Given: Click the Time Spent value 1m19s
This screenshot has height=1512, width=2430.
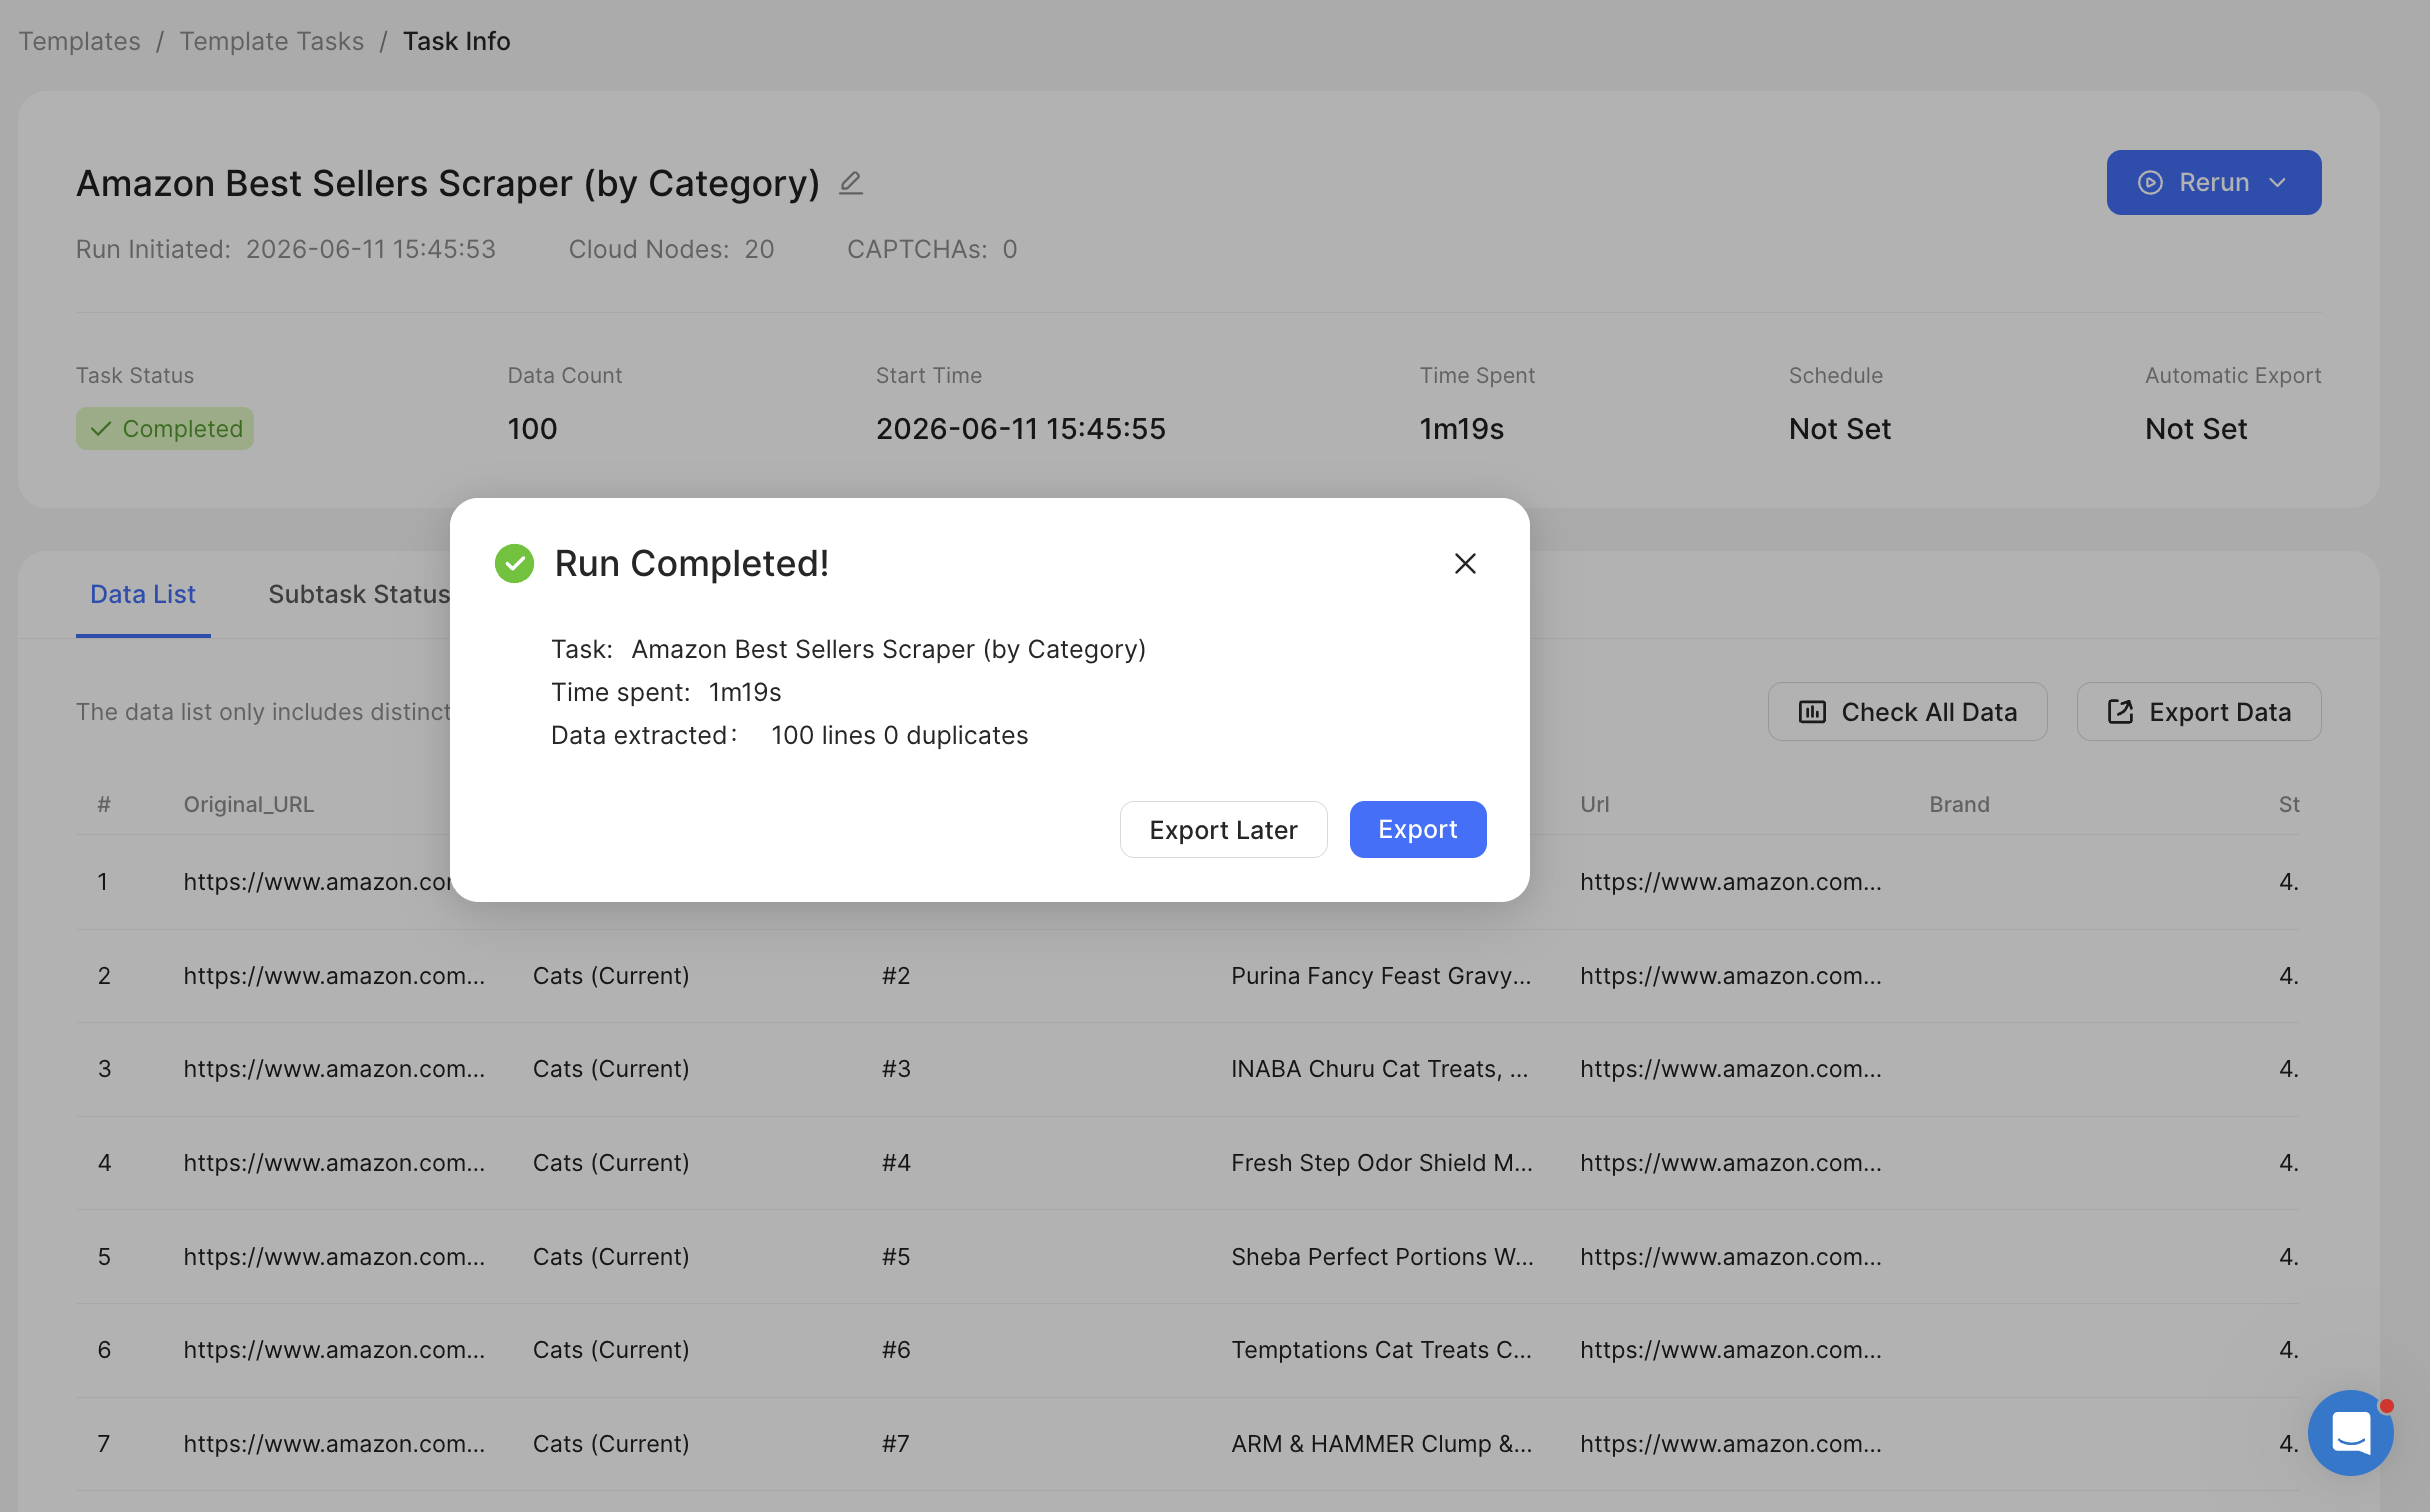Looking at the screenshot, I should click(1461, 428).
